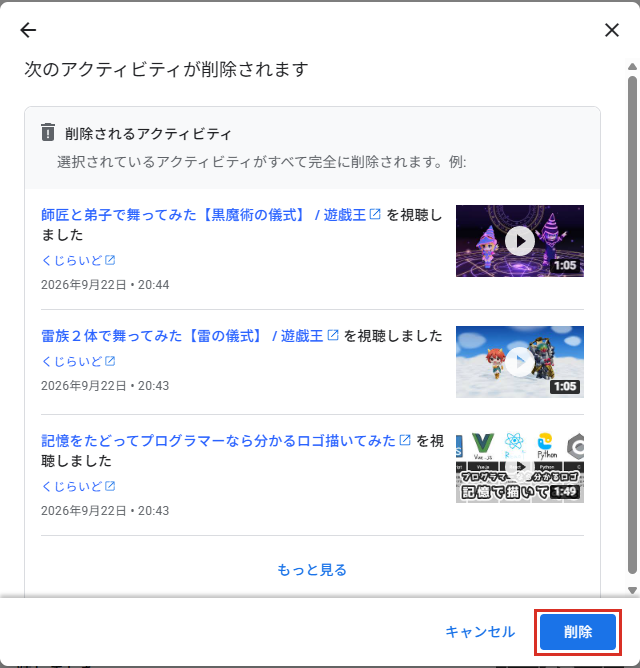Click the scrollbar down arrow
Viewport: 640px width, 668px height.
[x=632, y=590]
